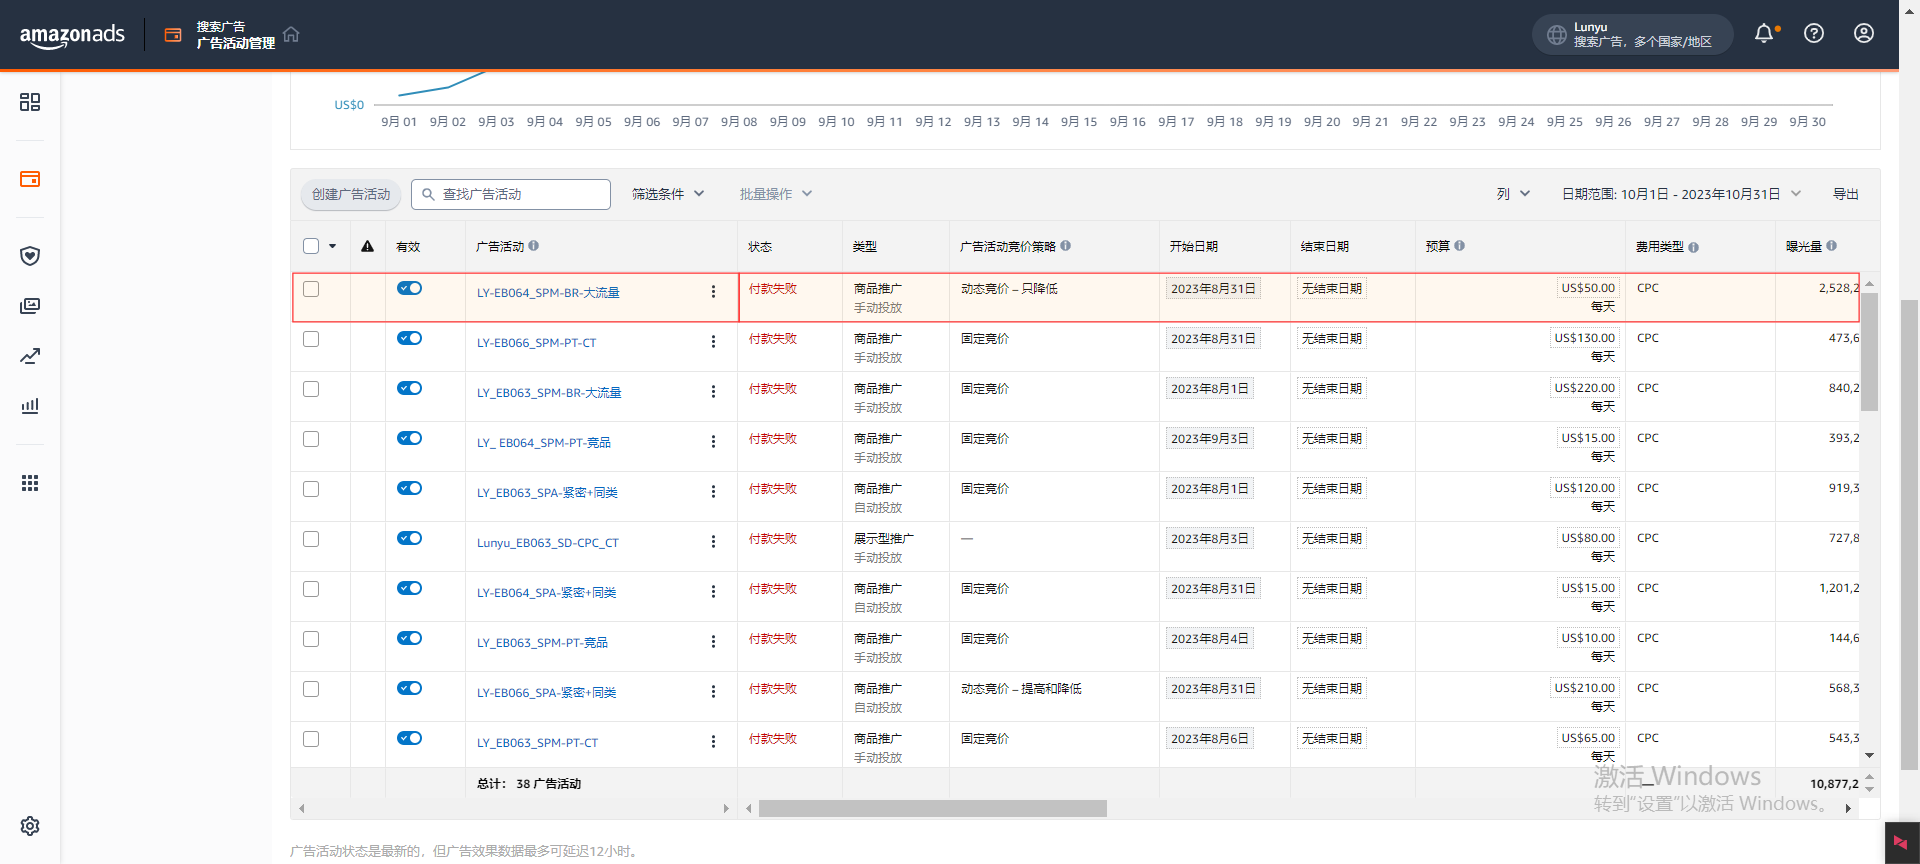Open the 批量操作 bulk actions menu
Viewport: 1920px width, 864px height.
(775, 194)
